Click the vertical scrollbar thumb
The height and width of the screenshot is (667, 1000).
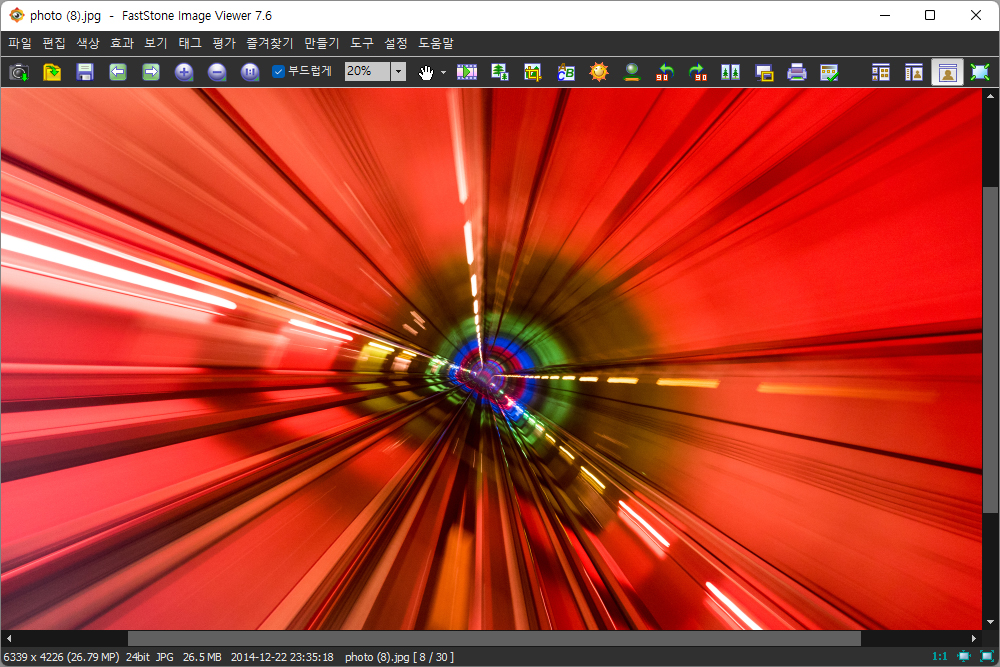tap(990, 349)
